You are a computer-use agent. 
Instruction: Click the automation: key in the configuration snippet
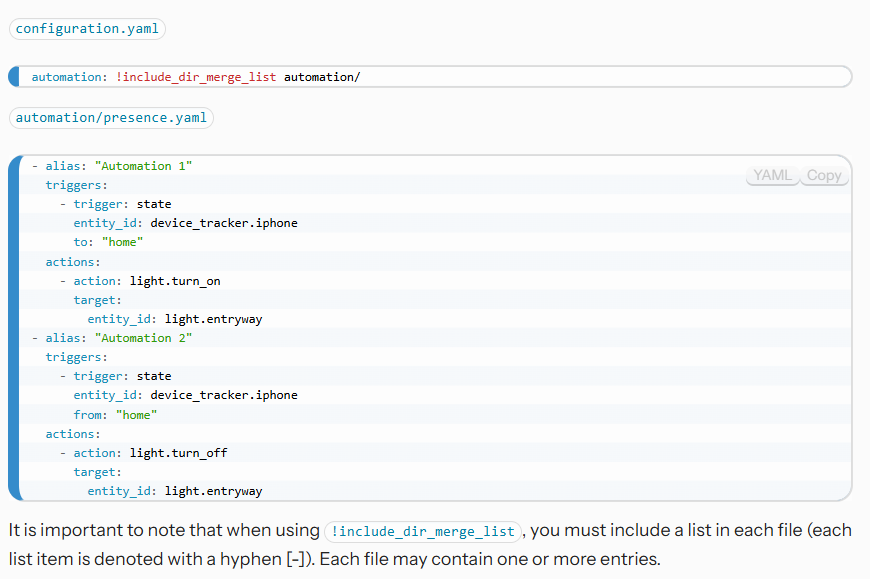pyautogui.click(x=67, y=77)
